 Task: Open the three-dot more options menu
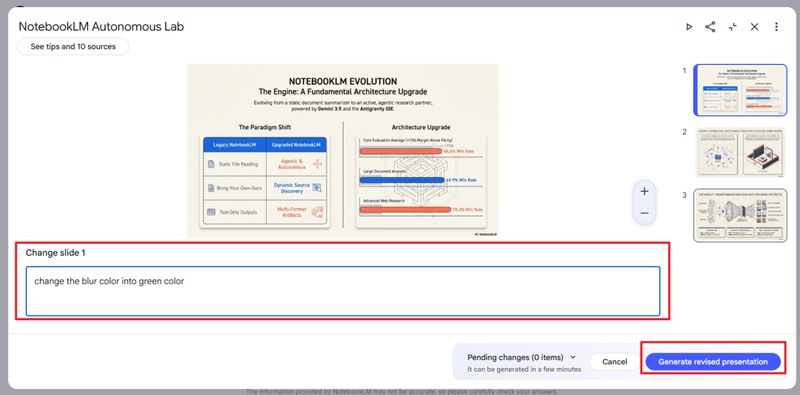776,27
